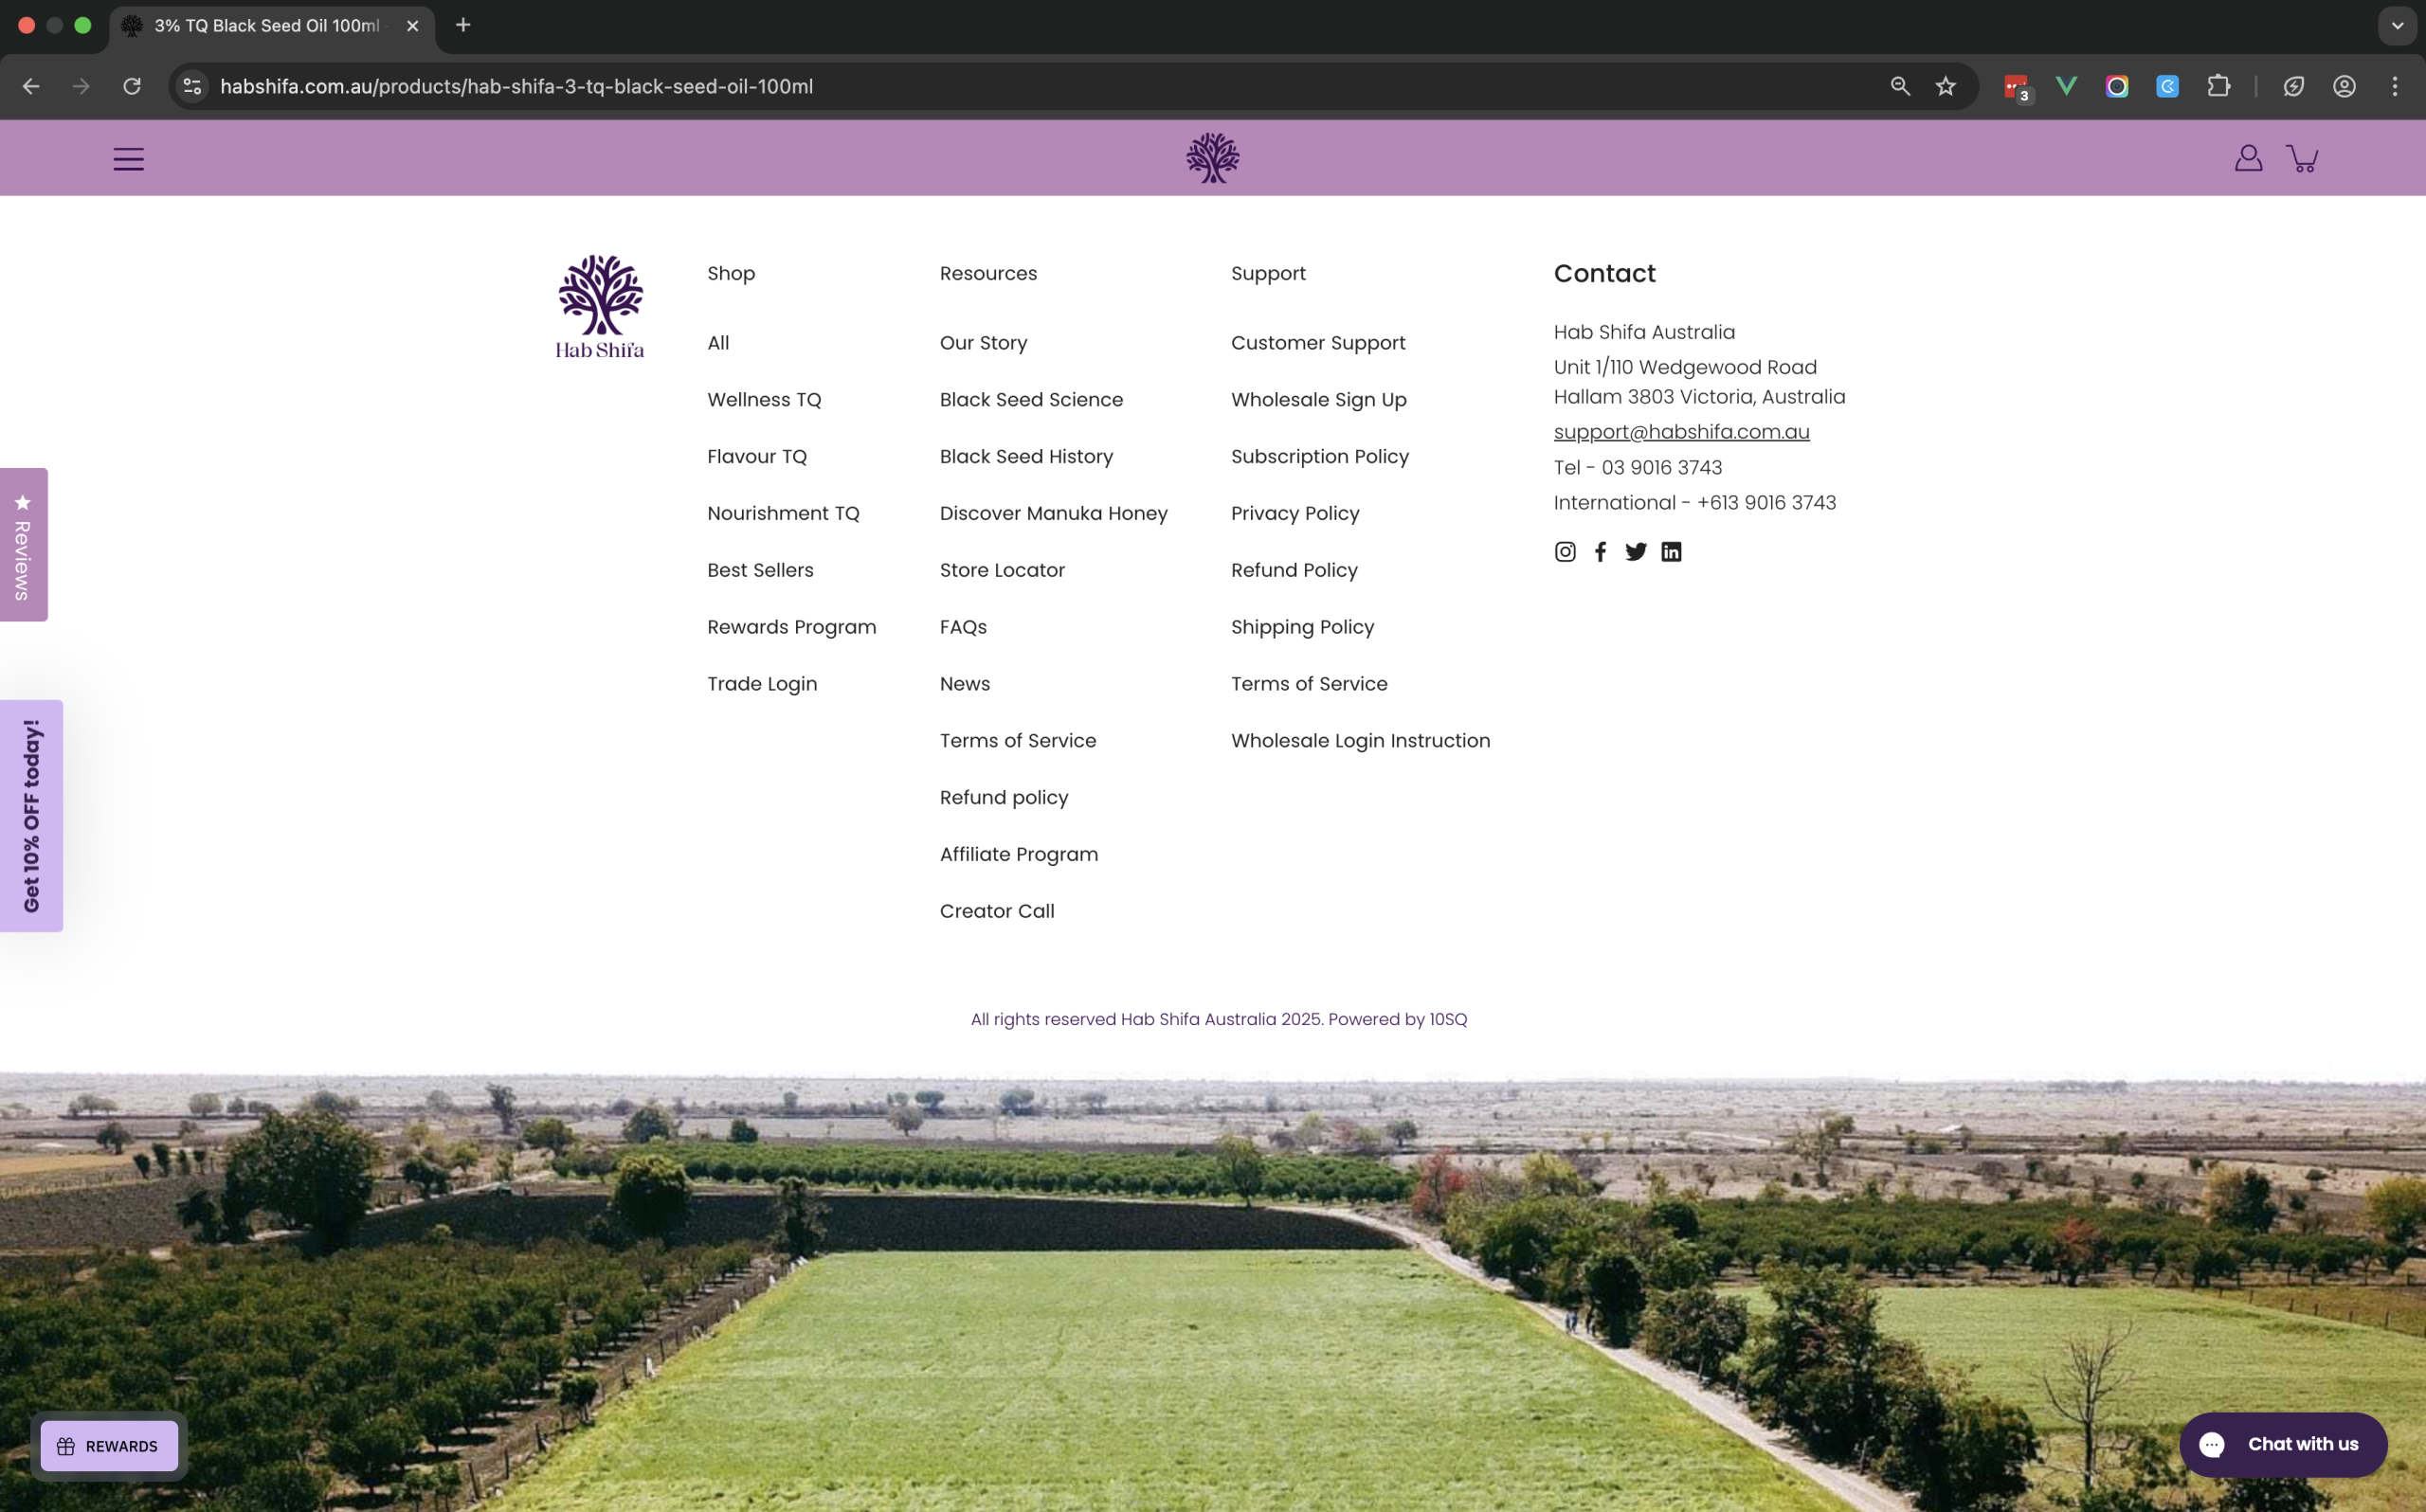Bookmark page with the star icon
Viewport: 2426px width, 1512px height.
[1945, 86]
